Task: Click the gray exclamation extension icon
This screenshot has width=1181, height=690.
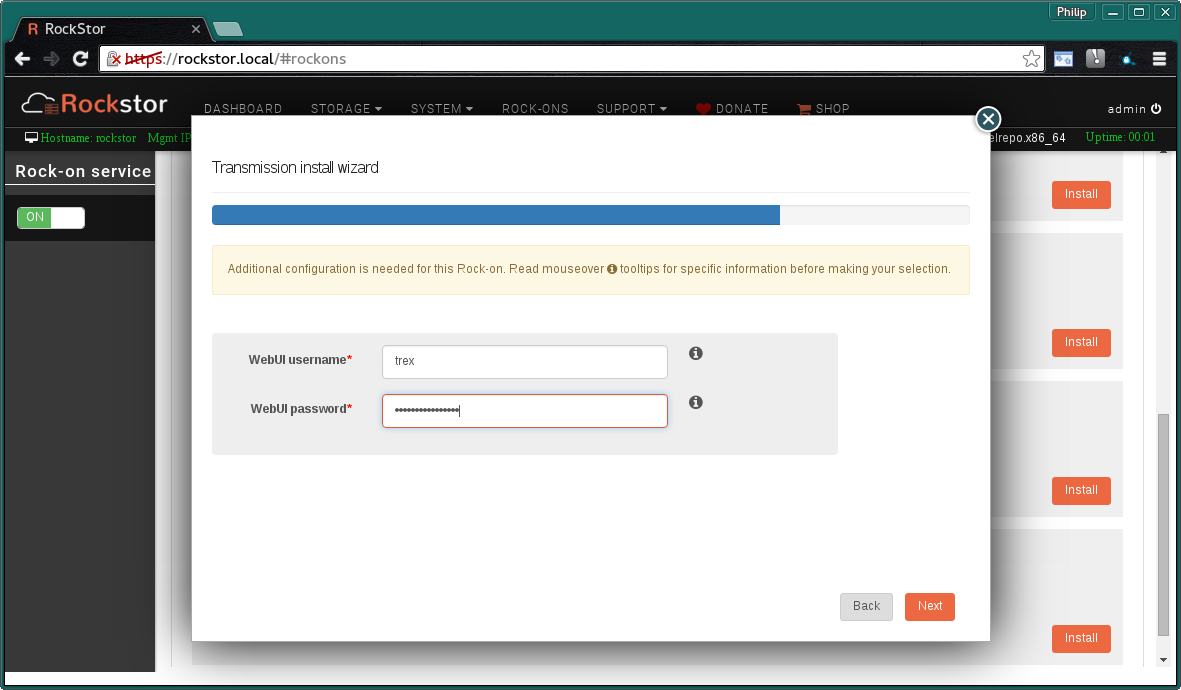Action: 1095,58
